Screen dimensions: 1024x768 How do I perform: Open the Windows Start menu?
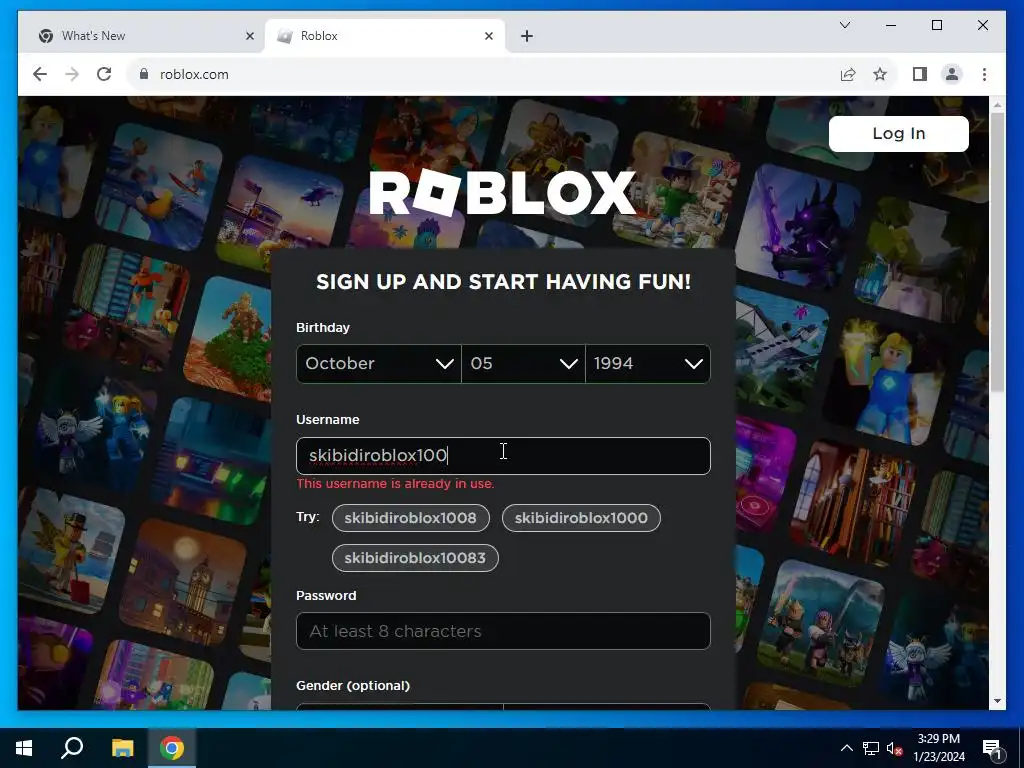click(24, 748)
